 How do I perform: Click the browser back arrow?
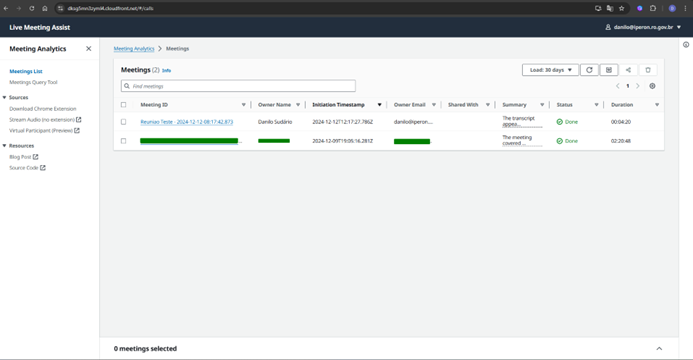pyautogui.click(x=6, y=8)
